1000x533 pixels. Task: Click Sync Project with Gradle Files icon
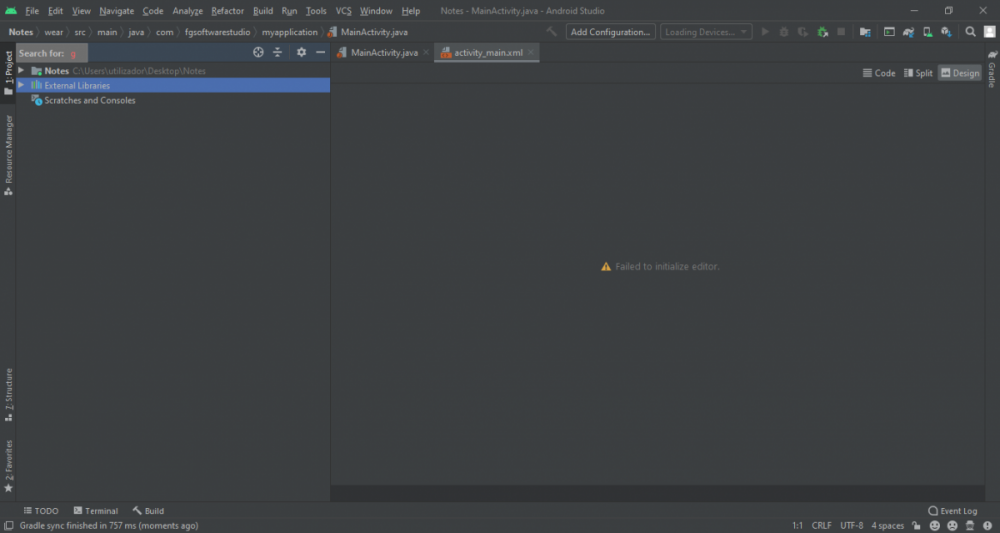click(x=908, y=32)
